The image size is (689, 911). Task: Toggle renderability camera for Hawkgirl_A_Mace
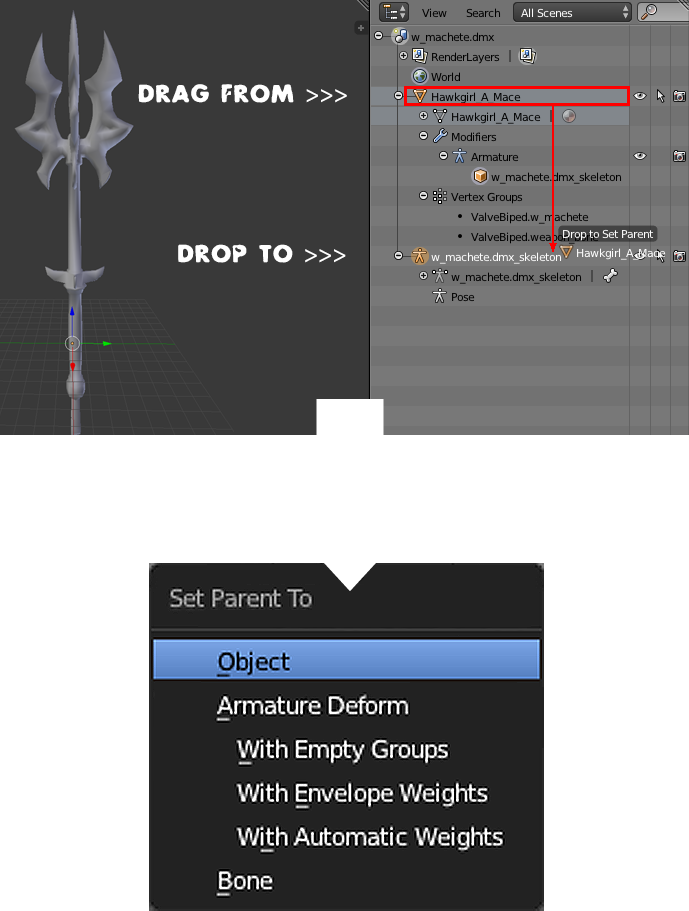[679, 96]
